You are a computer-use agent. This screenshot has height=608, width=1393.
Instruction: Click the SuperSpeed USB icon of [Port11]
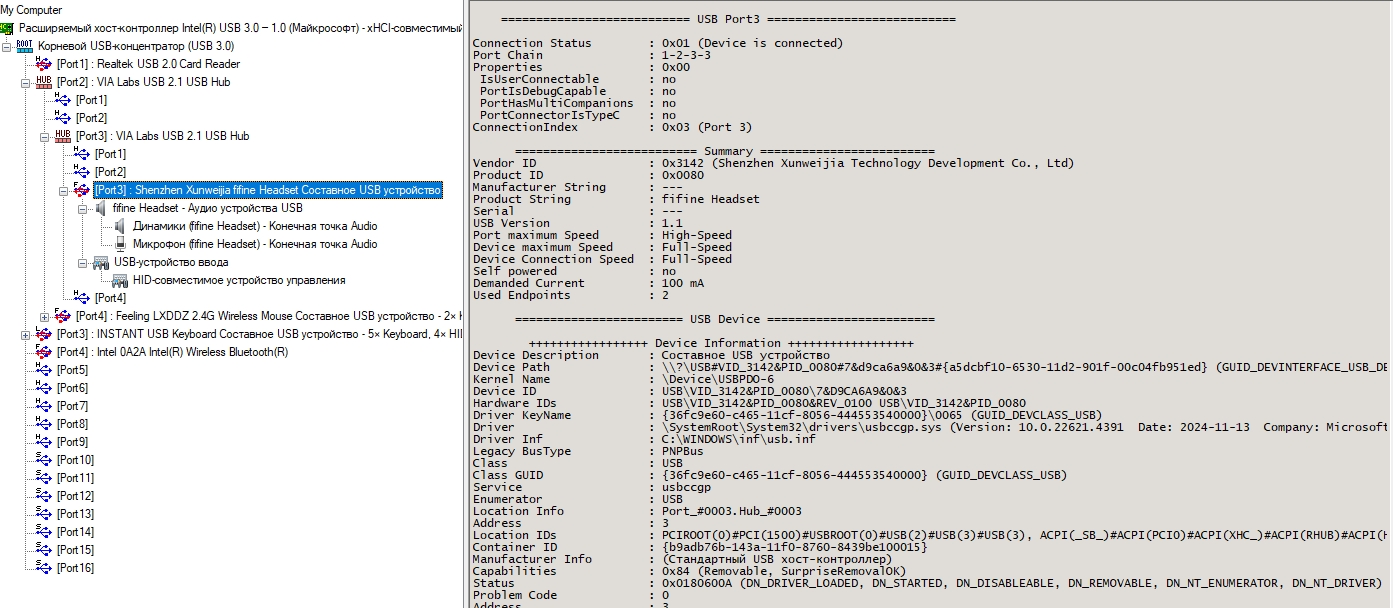tap(44, 478)
